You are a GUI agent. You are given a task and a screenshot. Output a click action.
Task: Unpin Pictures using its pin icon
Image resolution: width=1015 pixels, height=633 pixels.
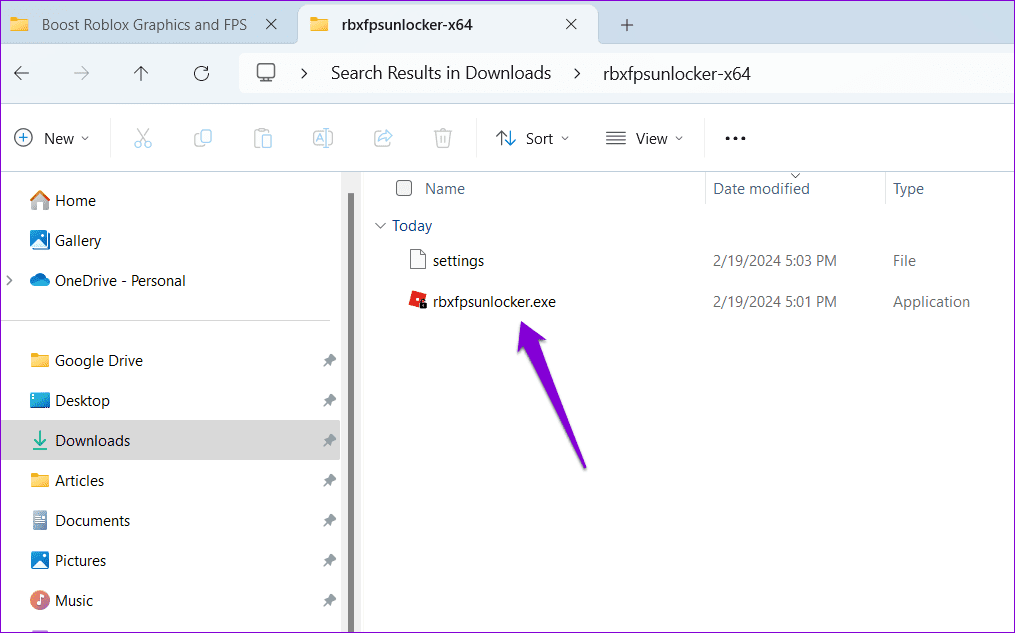click(x=329, y=561)
